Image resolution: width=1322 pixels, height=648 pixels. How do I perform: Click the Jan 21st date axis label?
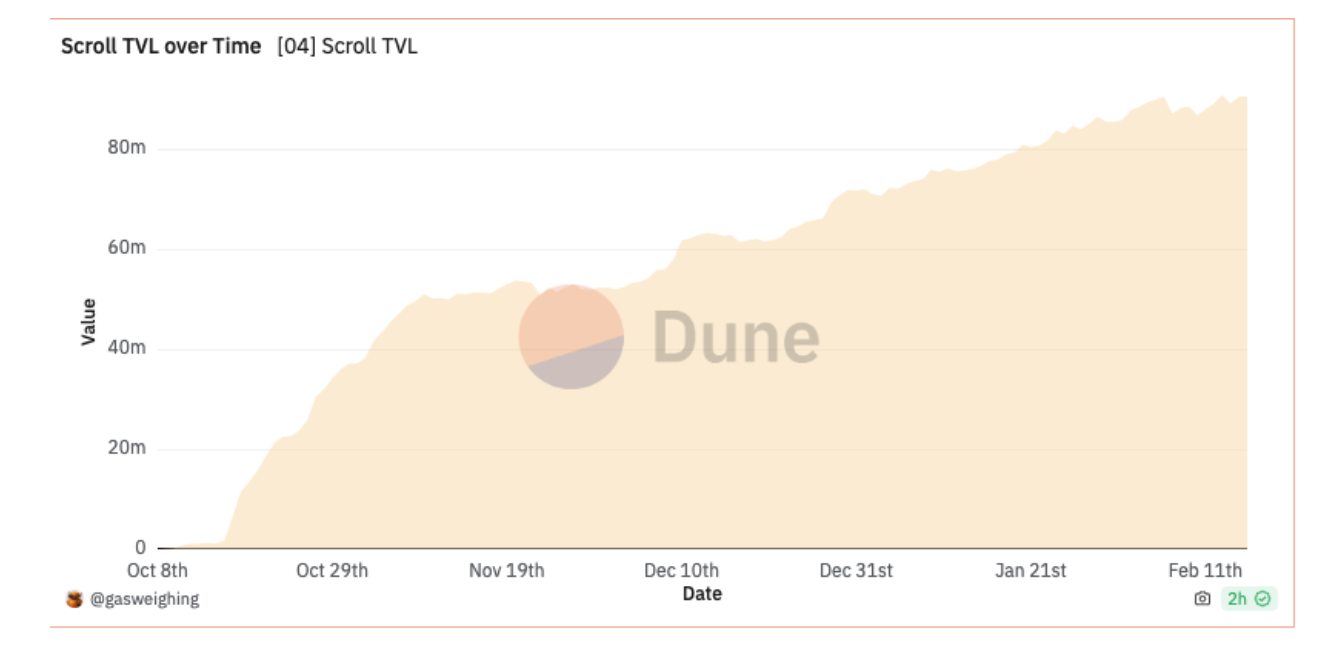(x=1030, y=571)
